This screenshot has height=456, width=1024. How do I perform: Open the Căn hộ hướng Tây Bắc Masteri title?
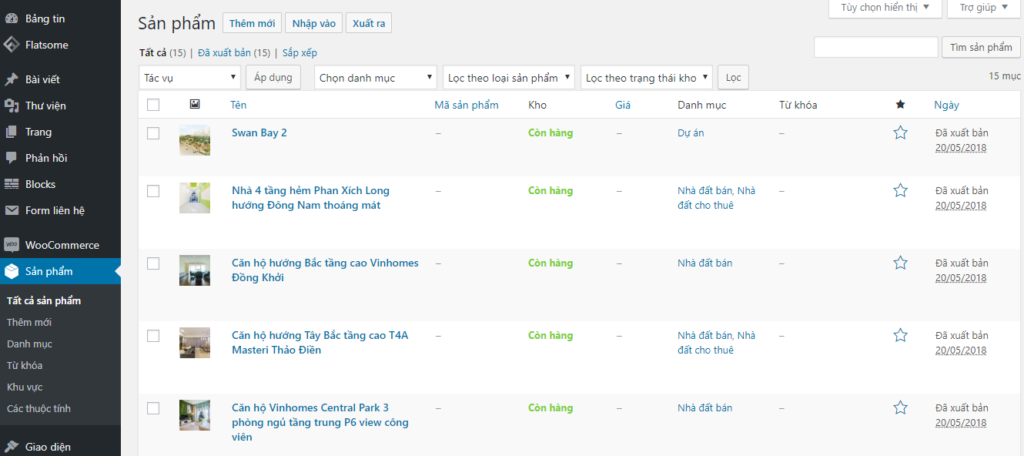point(320,342)
